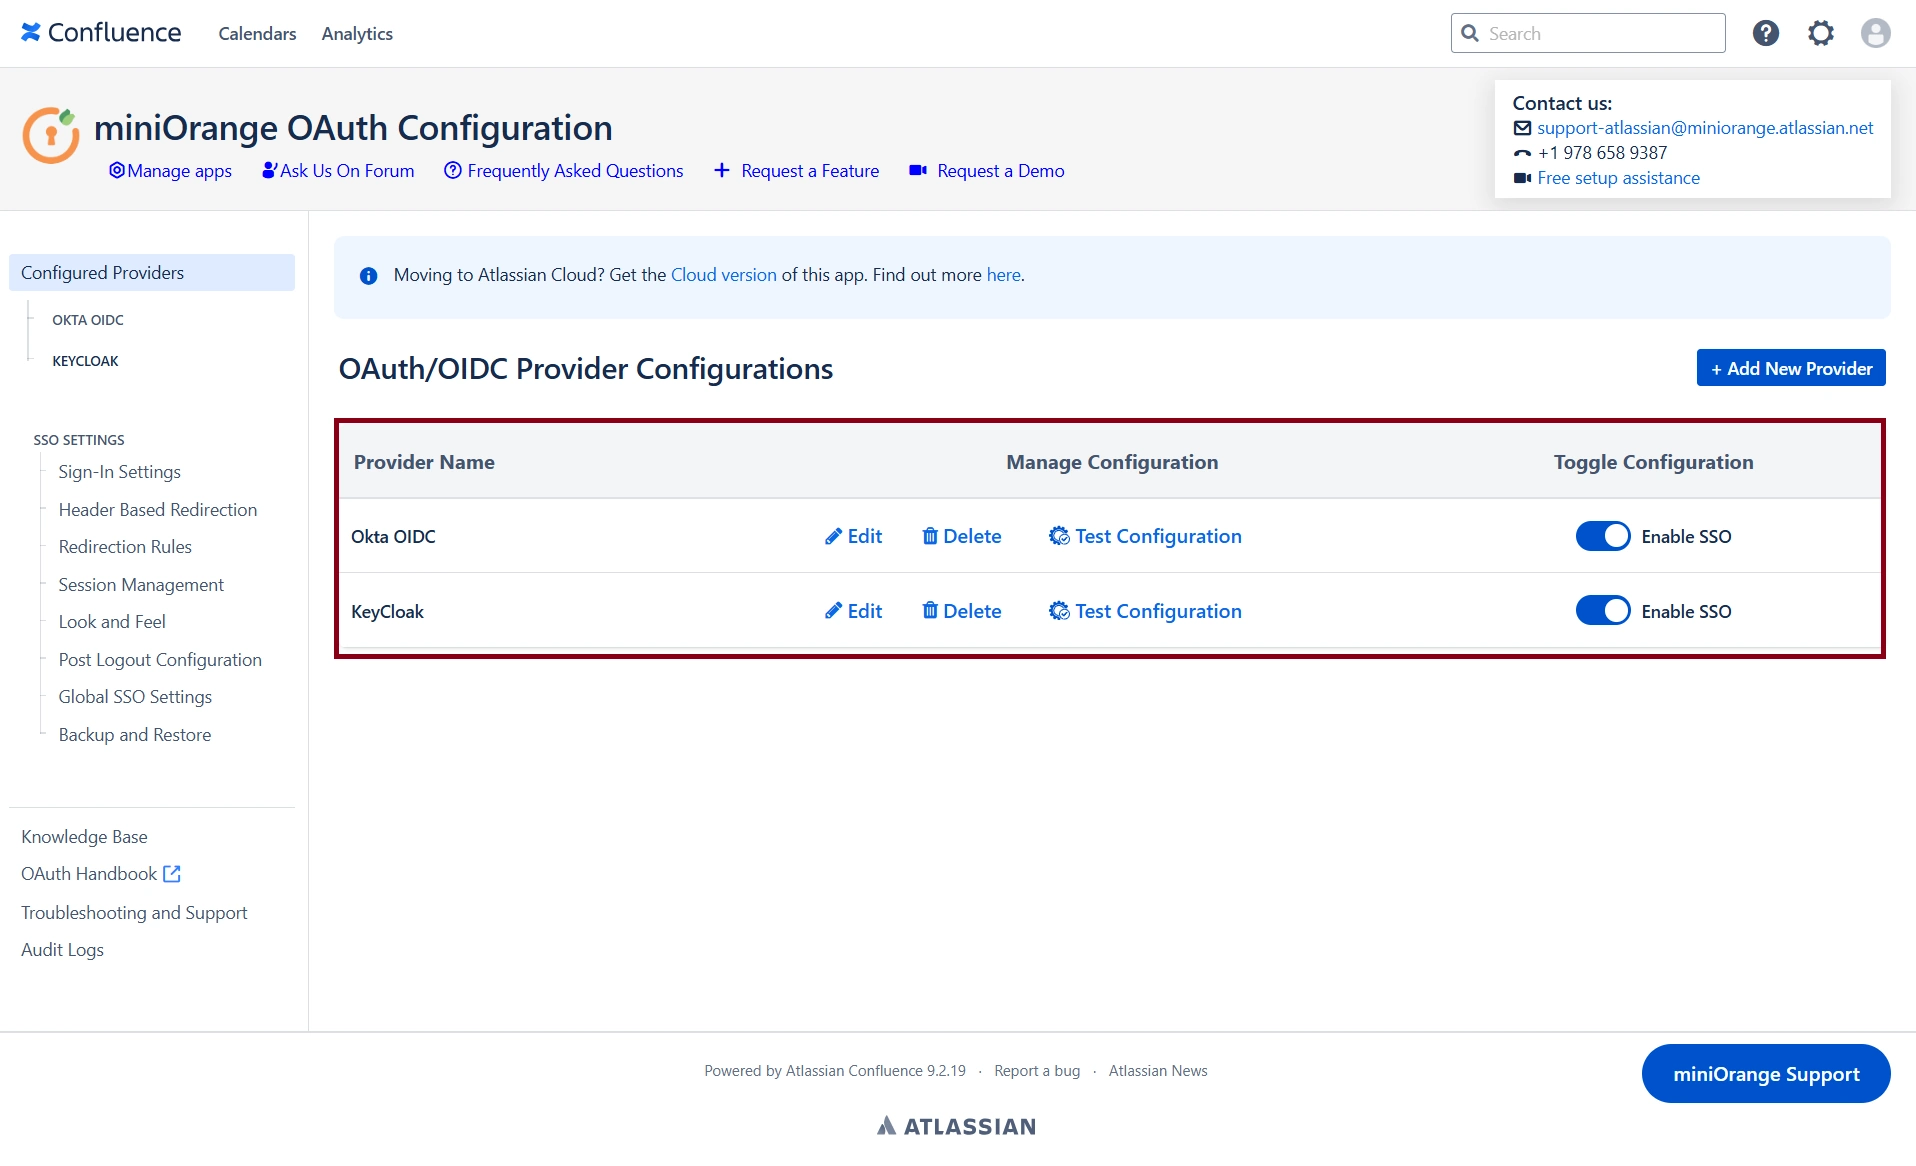Image resolution: width=1916 pixels, height=1166 pixels.
Task: Select KEYCLOAK in sidebar tree
Action: (85, 361)
